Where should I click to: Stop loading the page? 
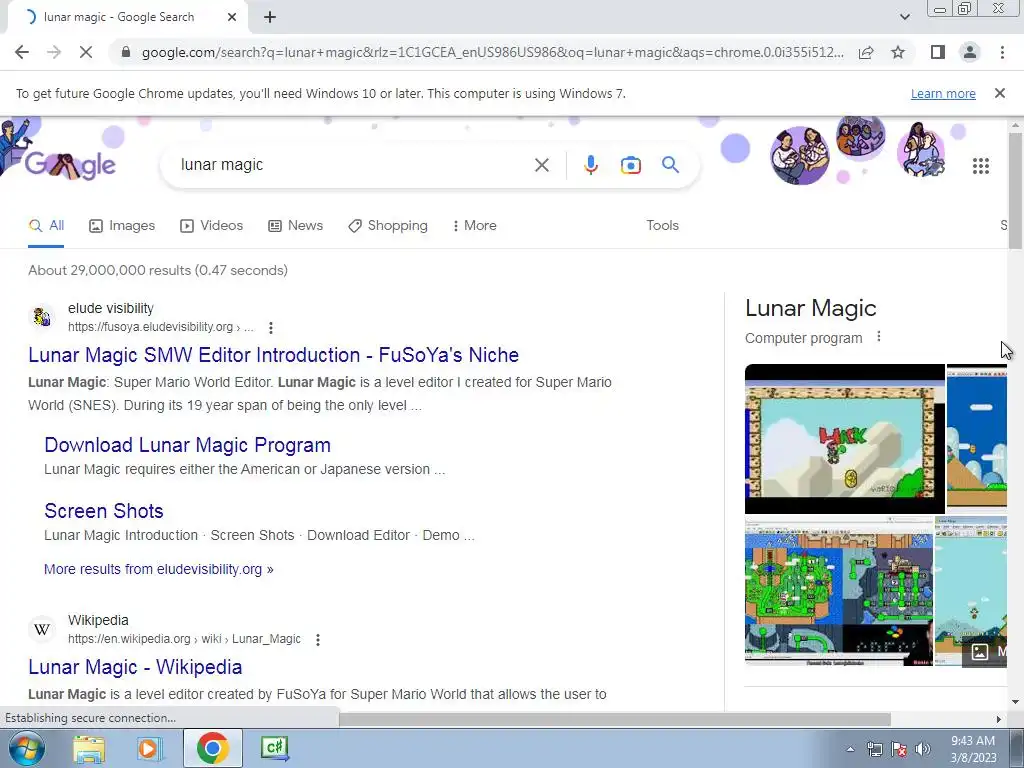click(x=86, y=52)
